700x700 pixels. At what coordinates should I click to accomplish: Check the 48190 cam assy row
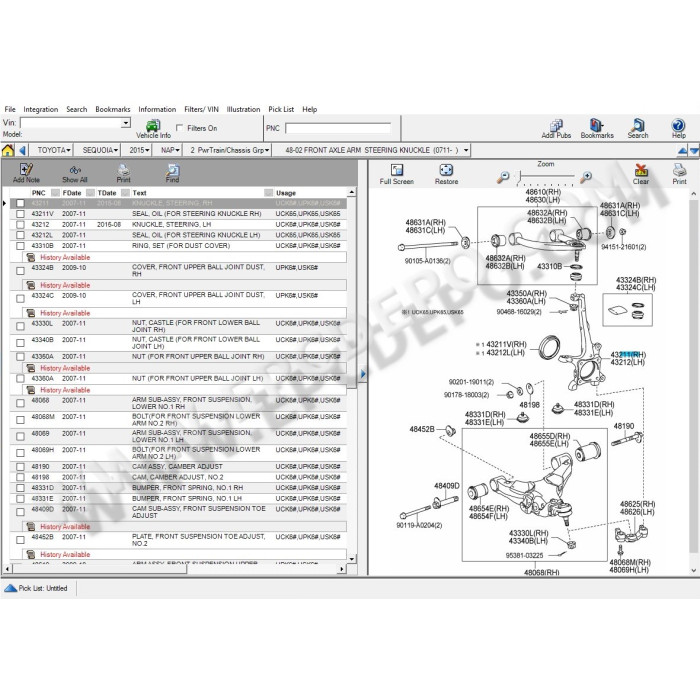20,467
